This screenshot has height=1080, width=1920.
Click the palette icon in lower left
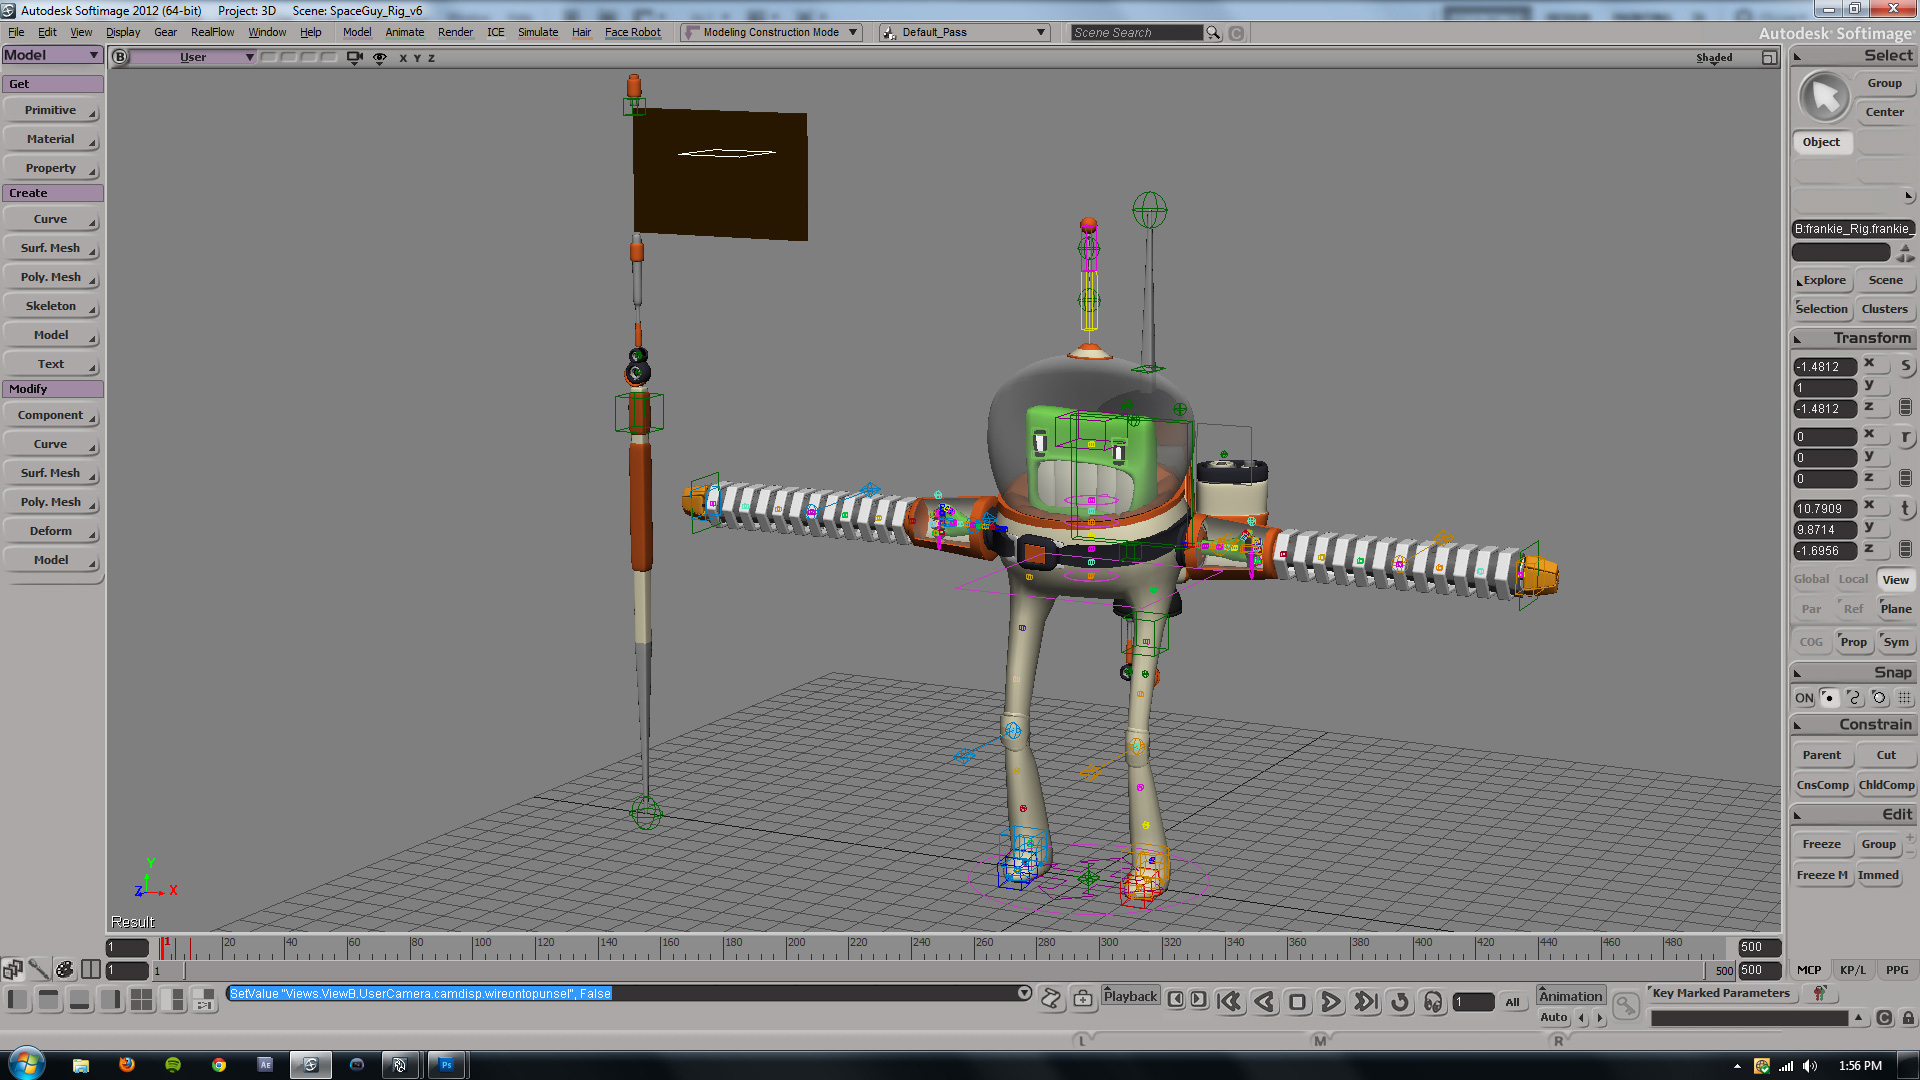[x=64, y=969]
